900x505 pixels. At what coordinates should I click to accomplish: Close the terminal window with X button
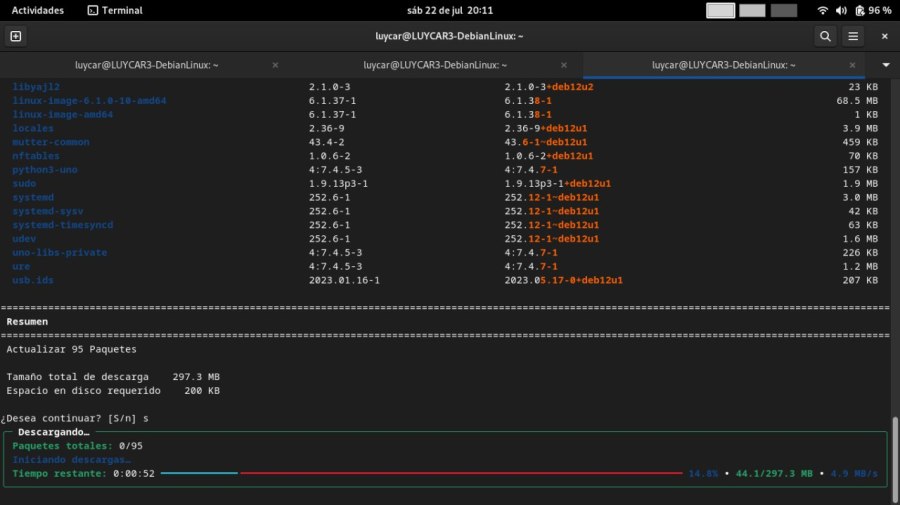(x=884, y=36)
